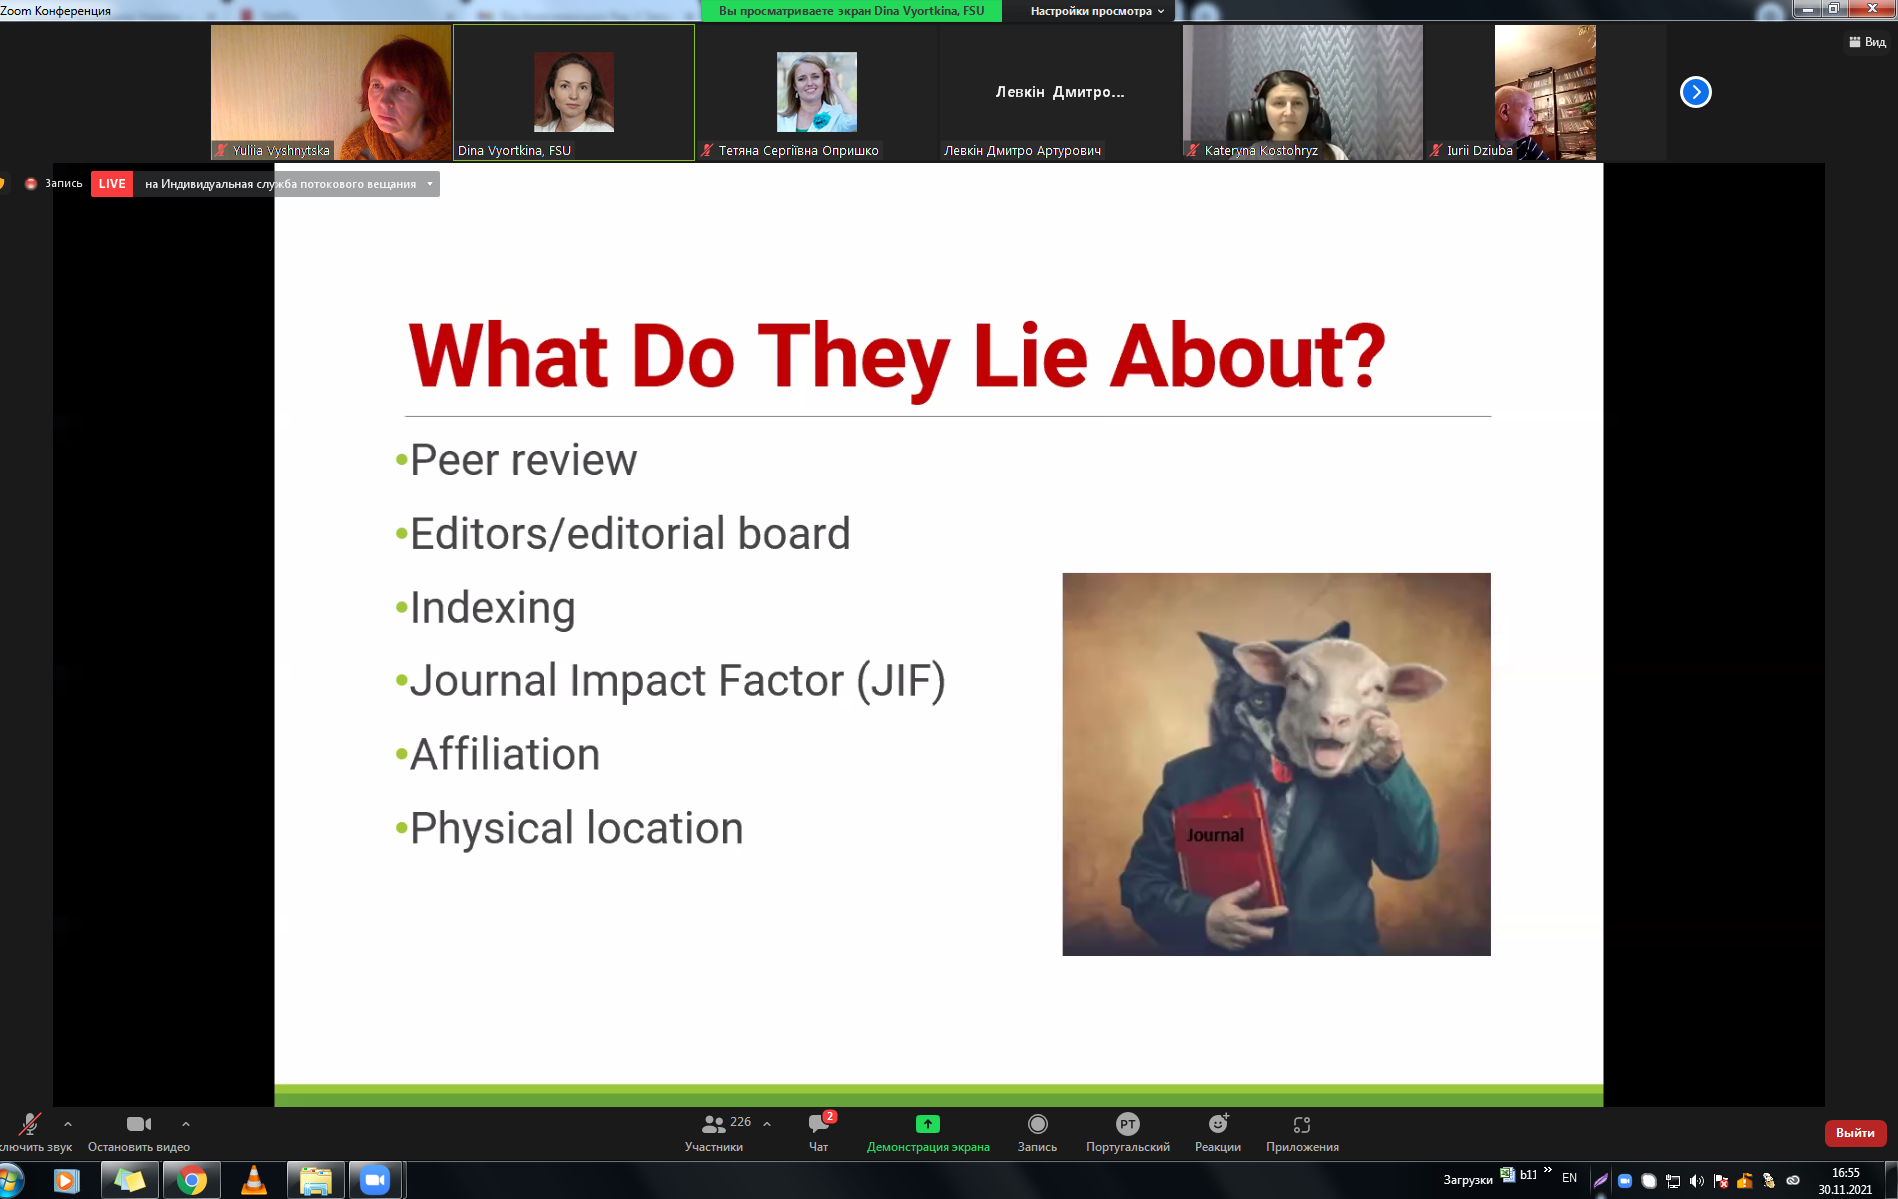The width and height of the screenshot is (1898, 1199).
Task: Open the Reactions menu icon
Action: tap(1217, 1125)
